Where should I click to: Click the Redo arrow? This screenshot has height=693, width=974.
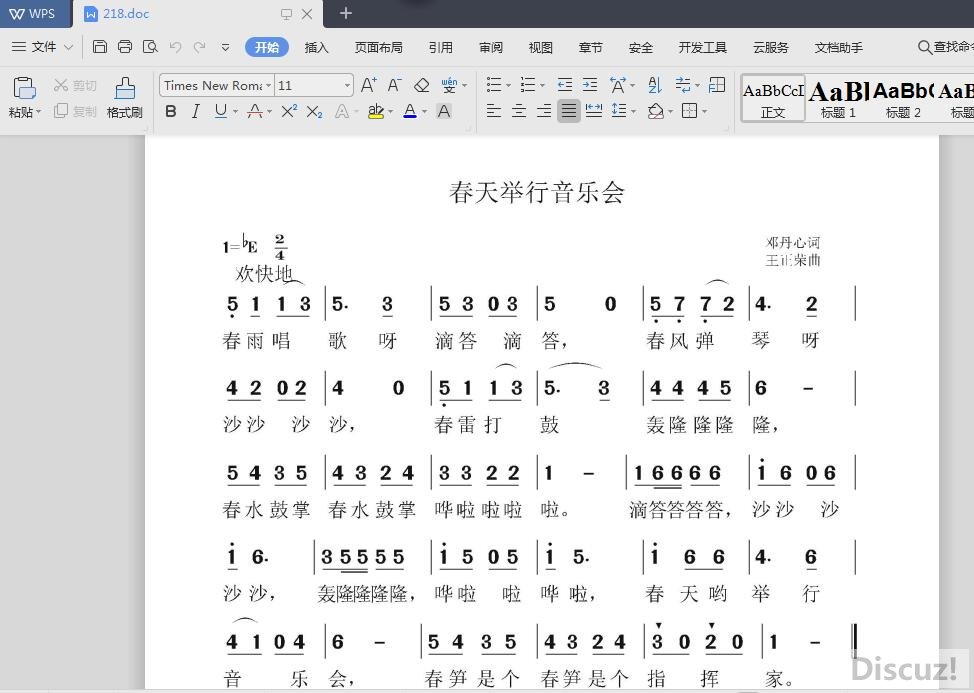click(x=199, y=47)
